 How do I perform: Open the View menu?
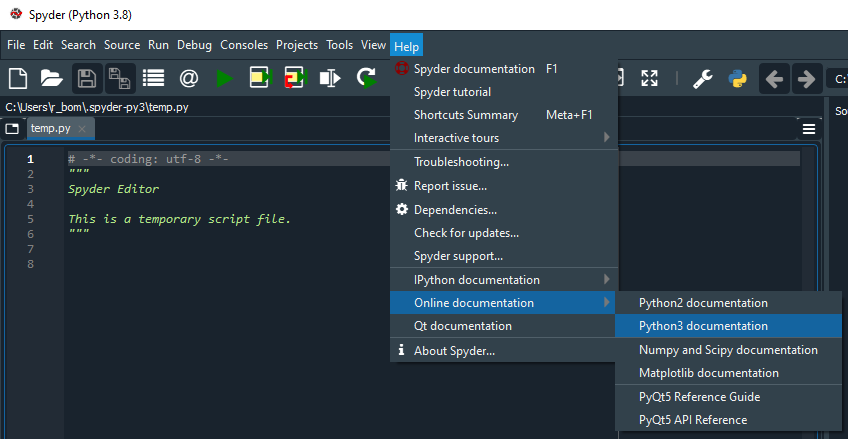[373, 45]
